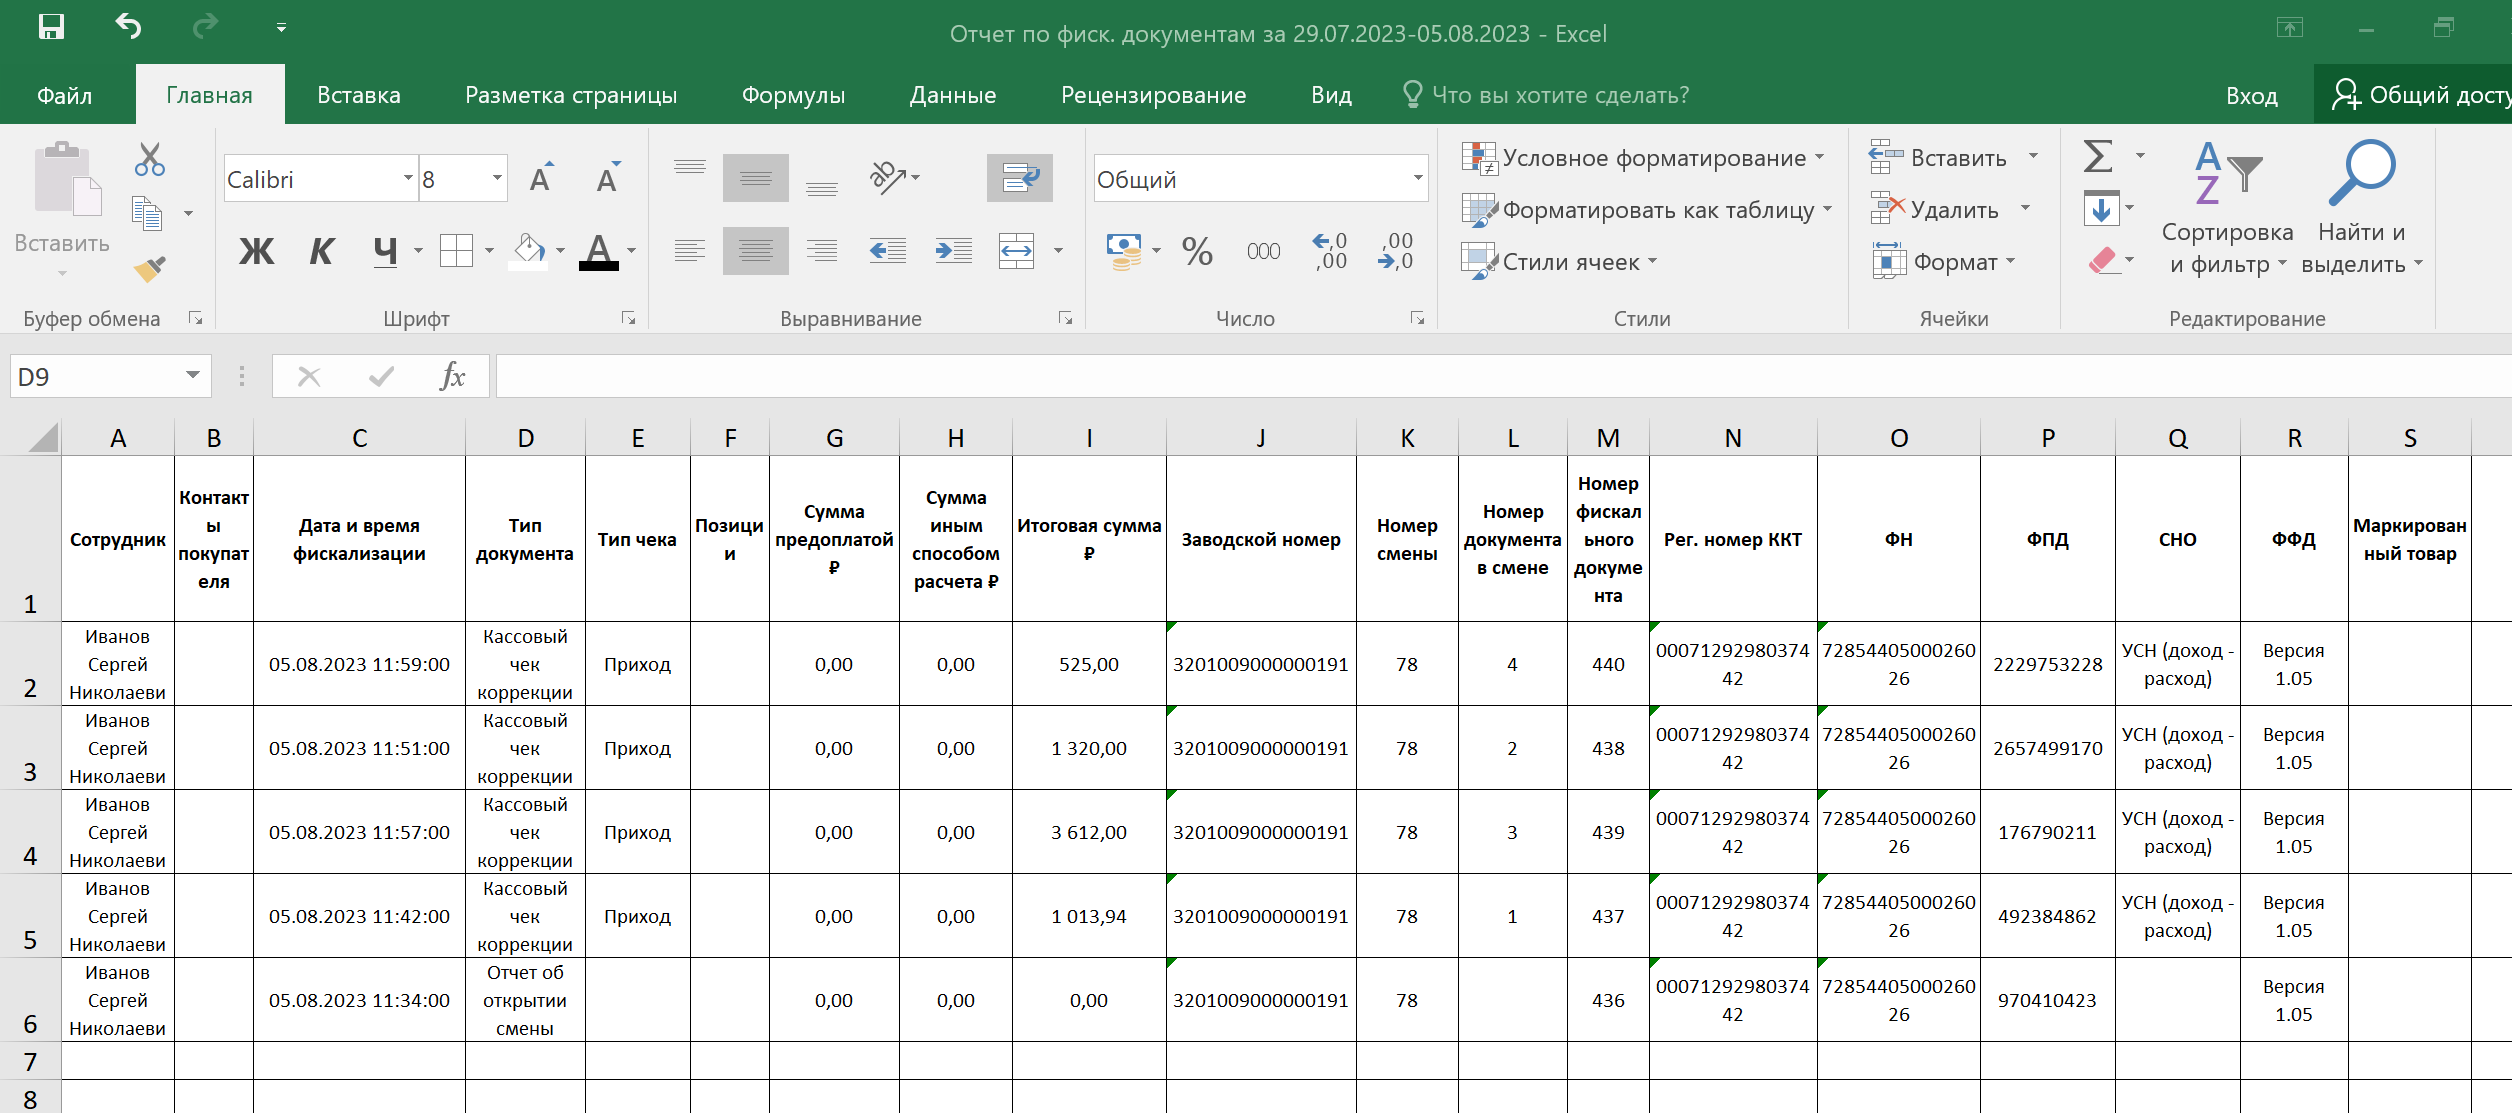Apply fill color bucket
The height and width of the screenshot is (1113, 2512).
(528, 250)
